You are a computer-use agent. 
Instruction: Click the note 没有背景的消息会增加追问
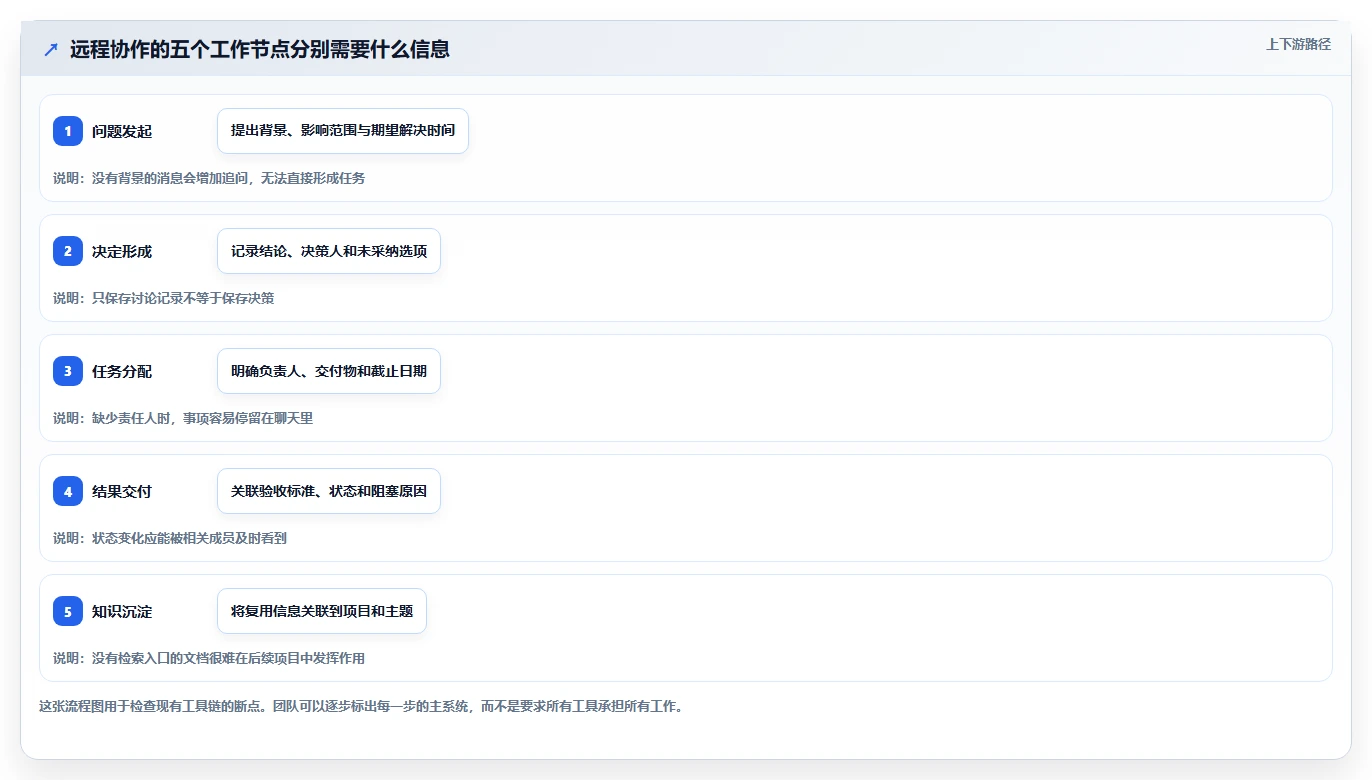point(169,178)
